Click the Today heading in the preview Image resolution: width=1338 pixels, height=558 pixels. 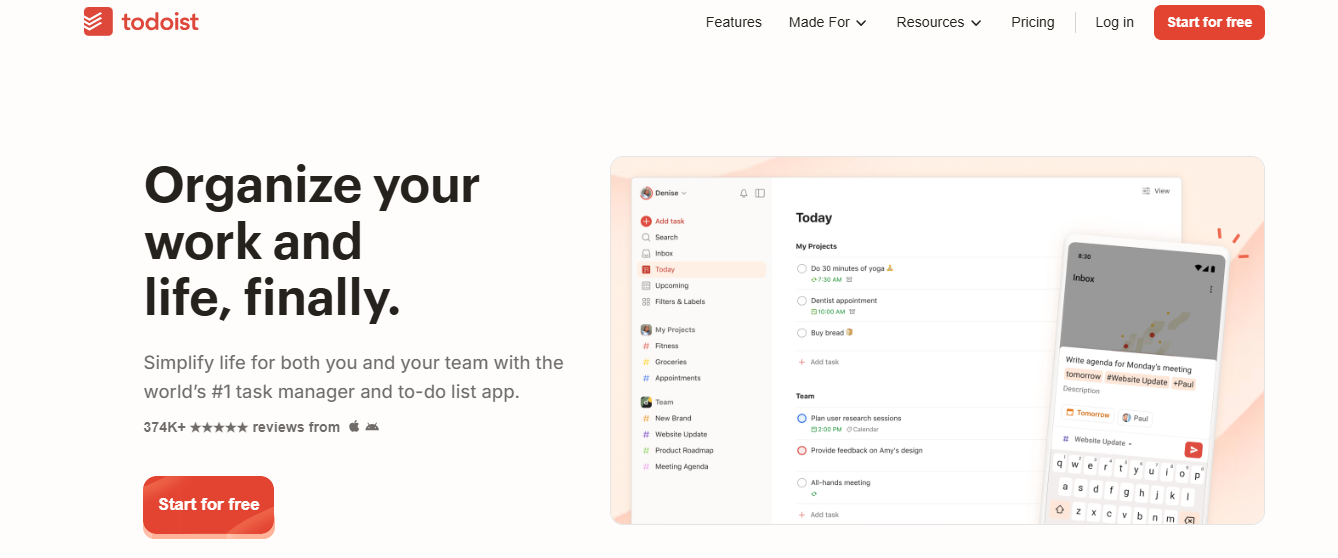coord(814,218)
